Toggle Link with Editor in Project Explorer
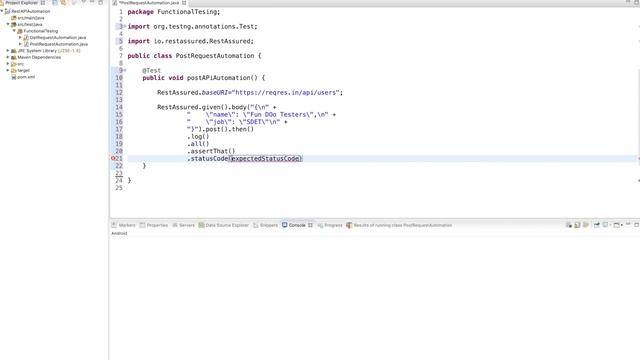The height and width of the screenshot is (360, 640). click(63, 2)
